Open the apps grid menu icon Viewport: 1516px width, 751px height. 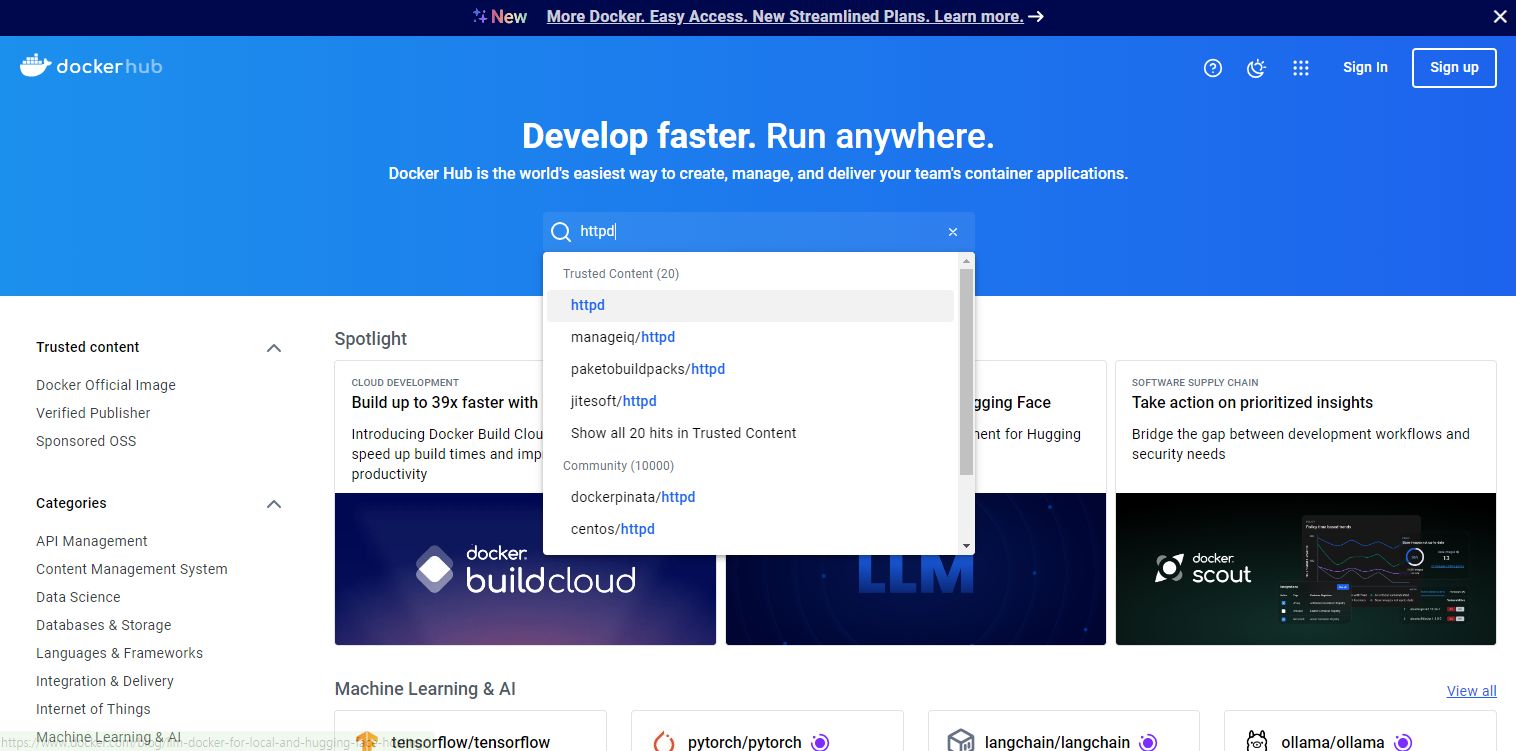[1301, 68]
